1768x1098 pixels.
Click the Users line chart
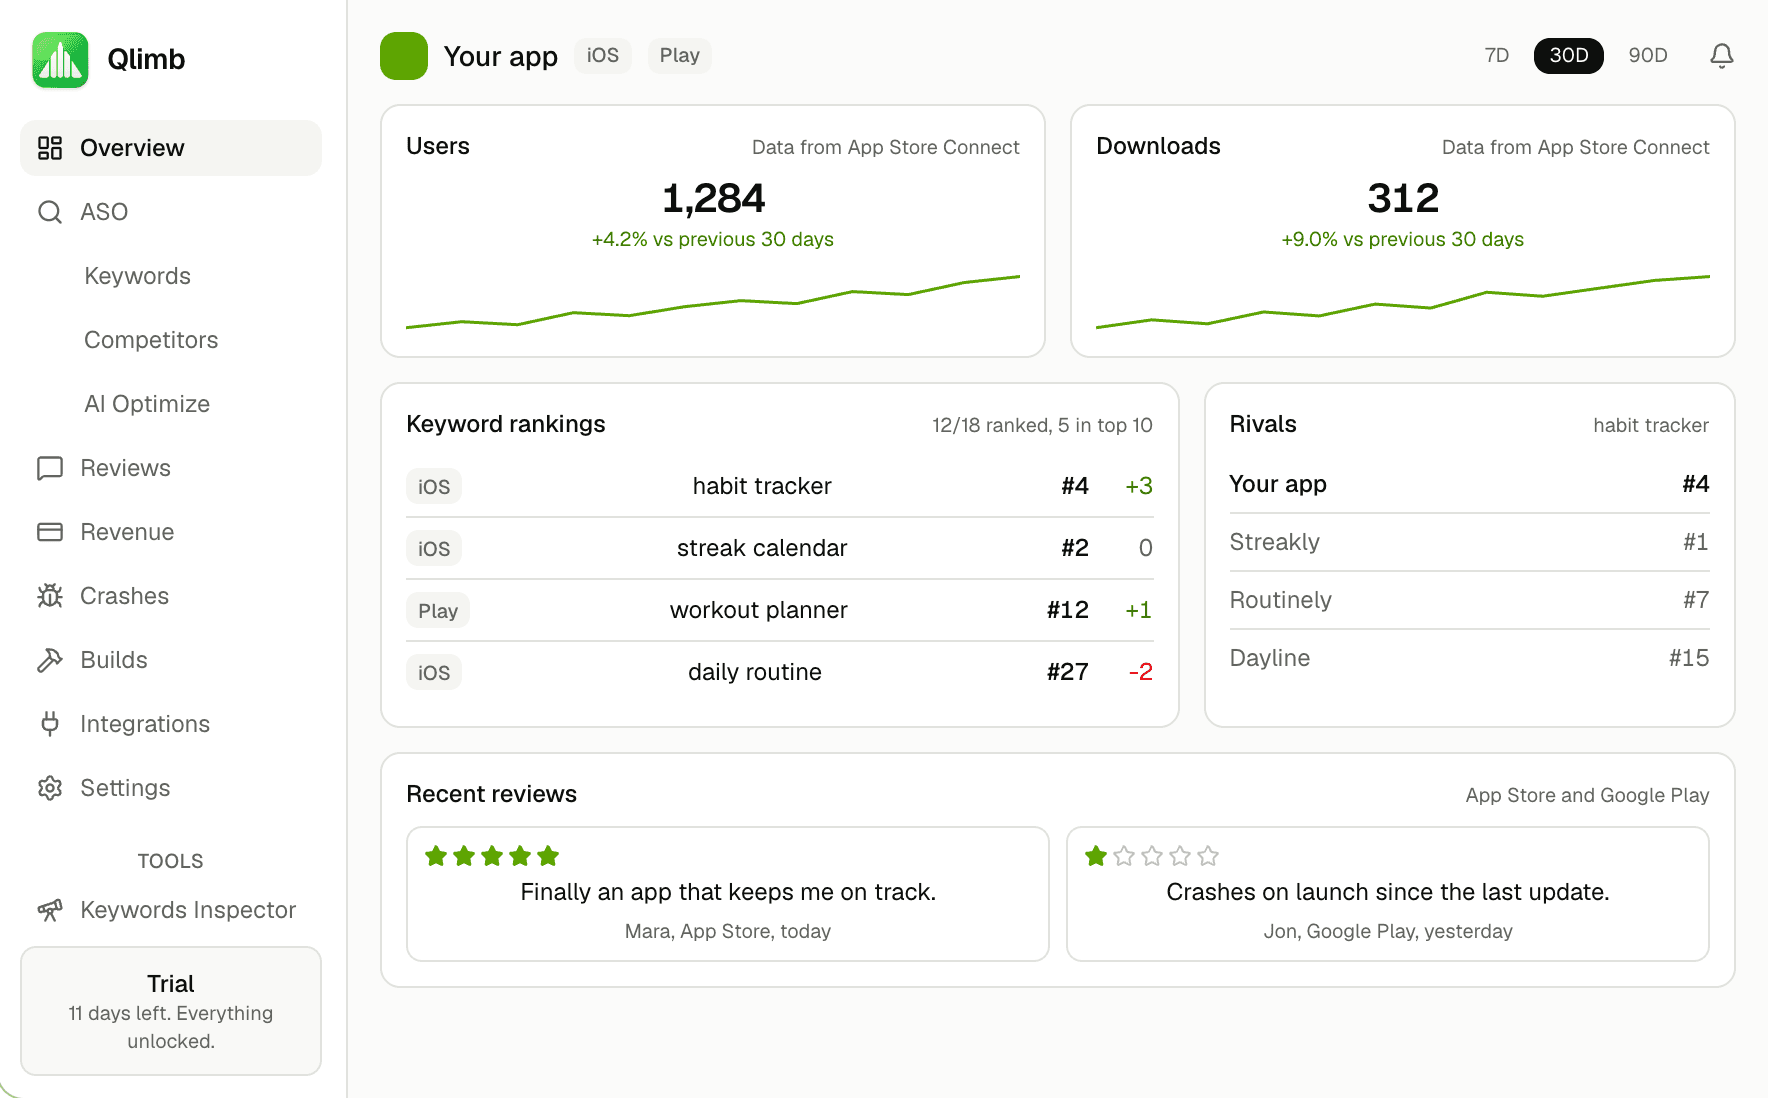pos(713,301)
